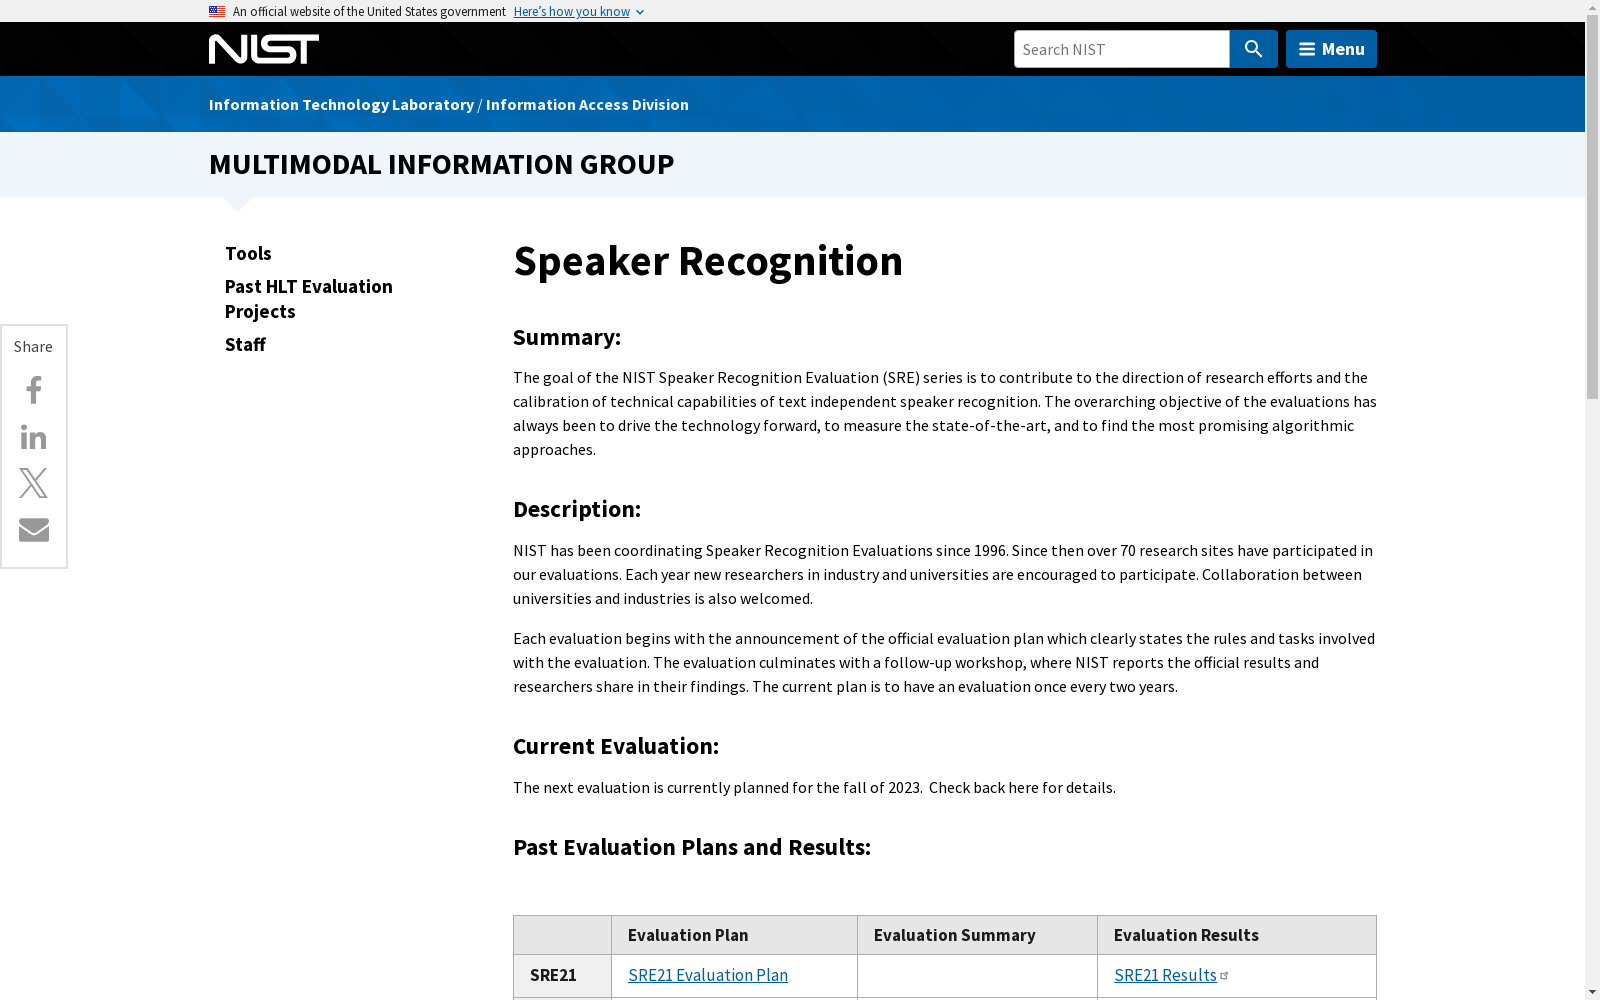Screen dimensions: 1600x1000
Task: Click the page vertical scrollbar thumb
Action: pyautogui.click(x=1592, y=206)
